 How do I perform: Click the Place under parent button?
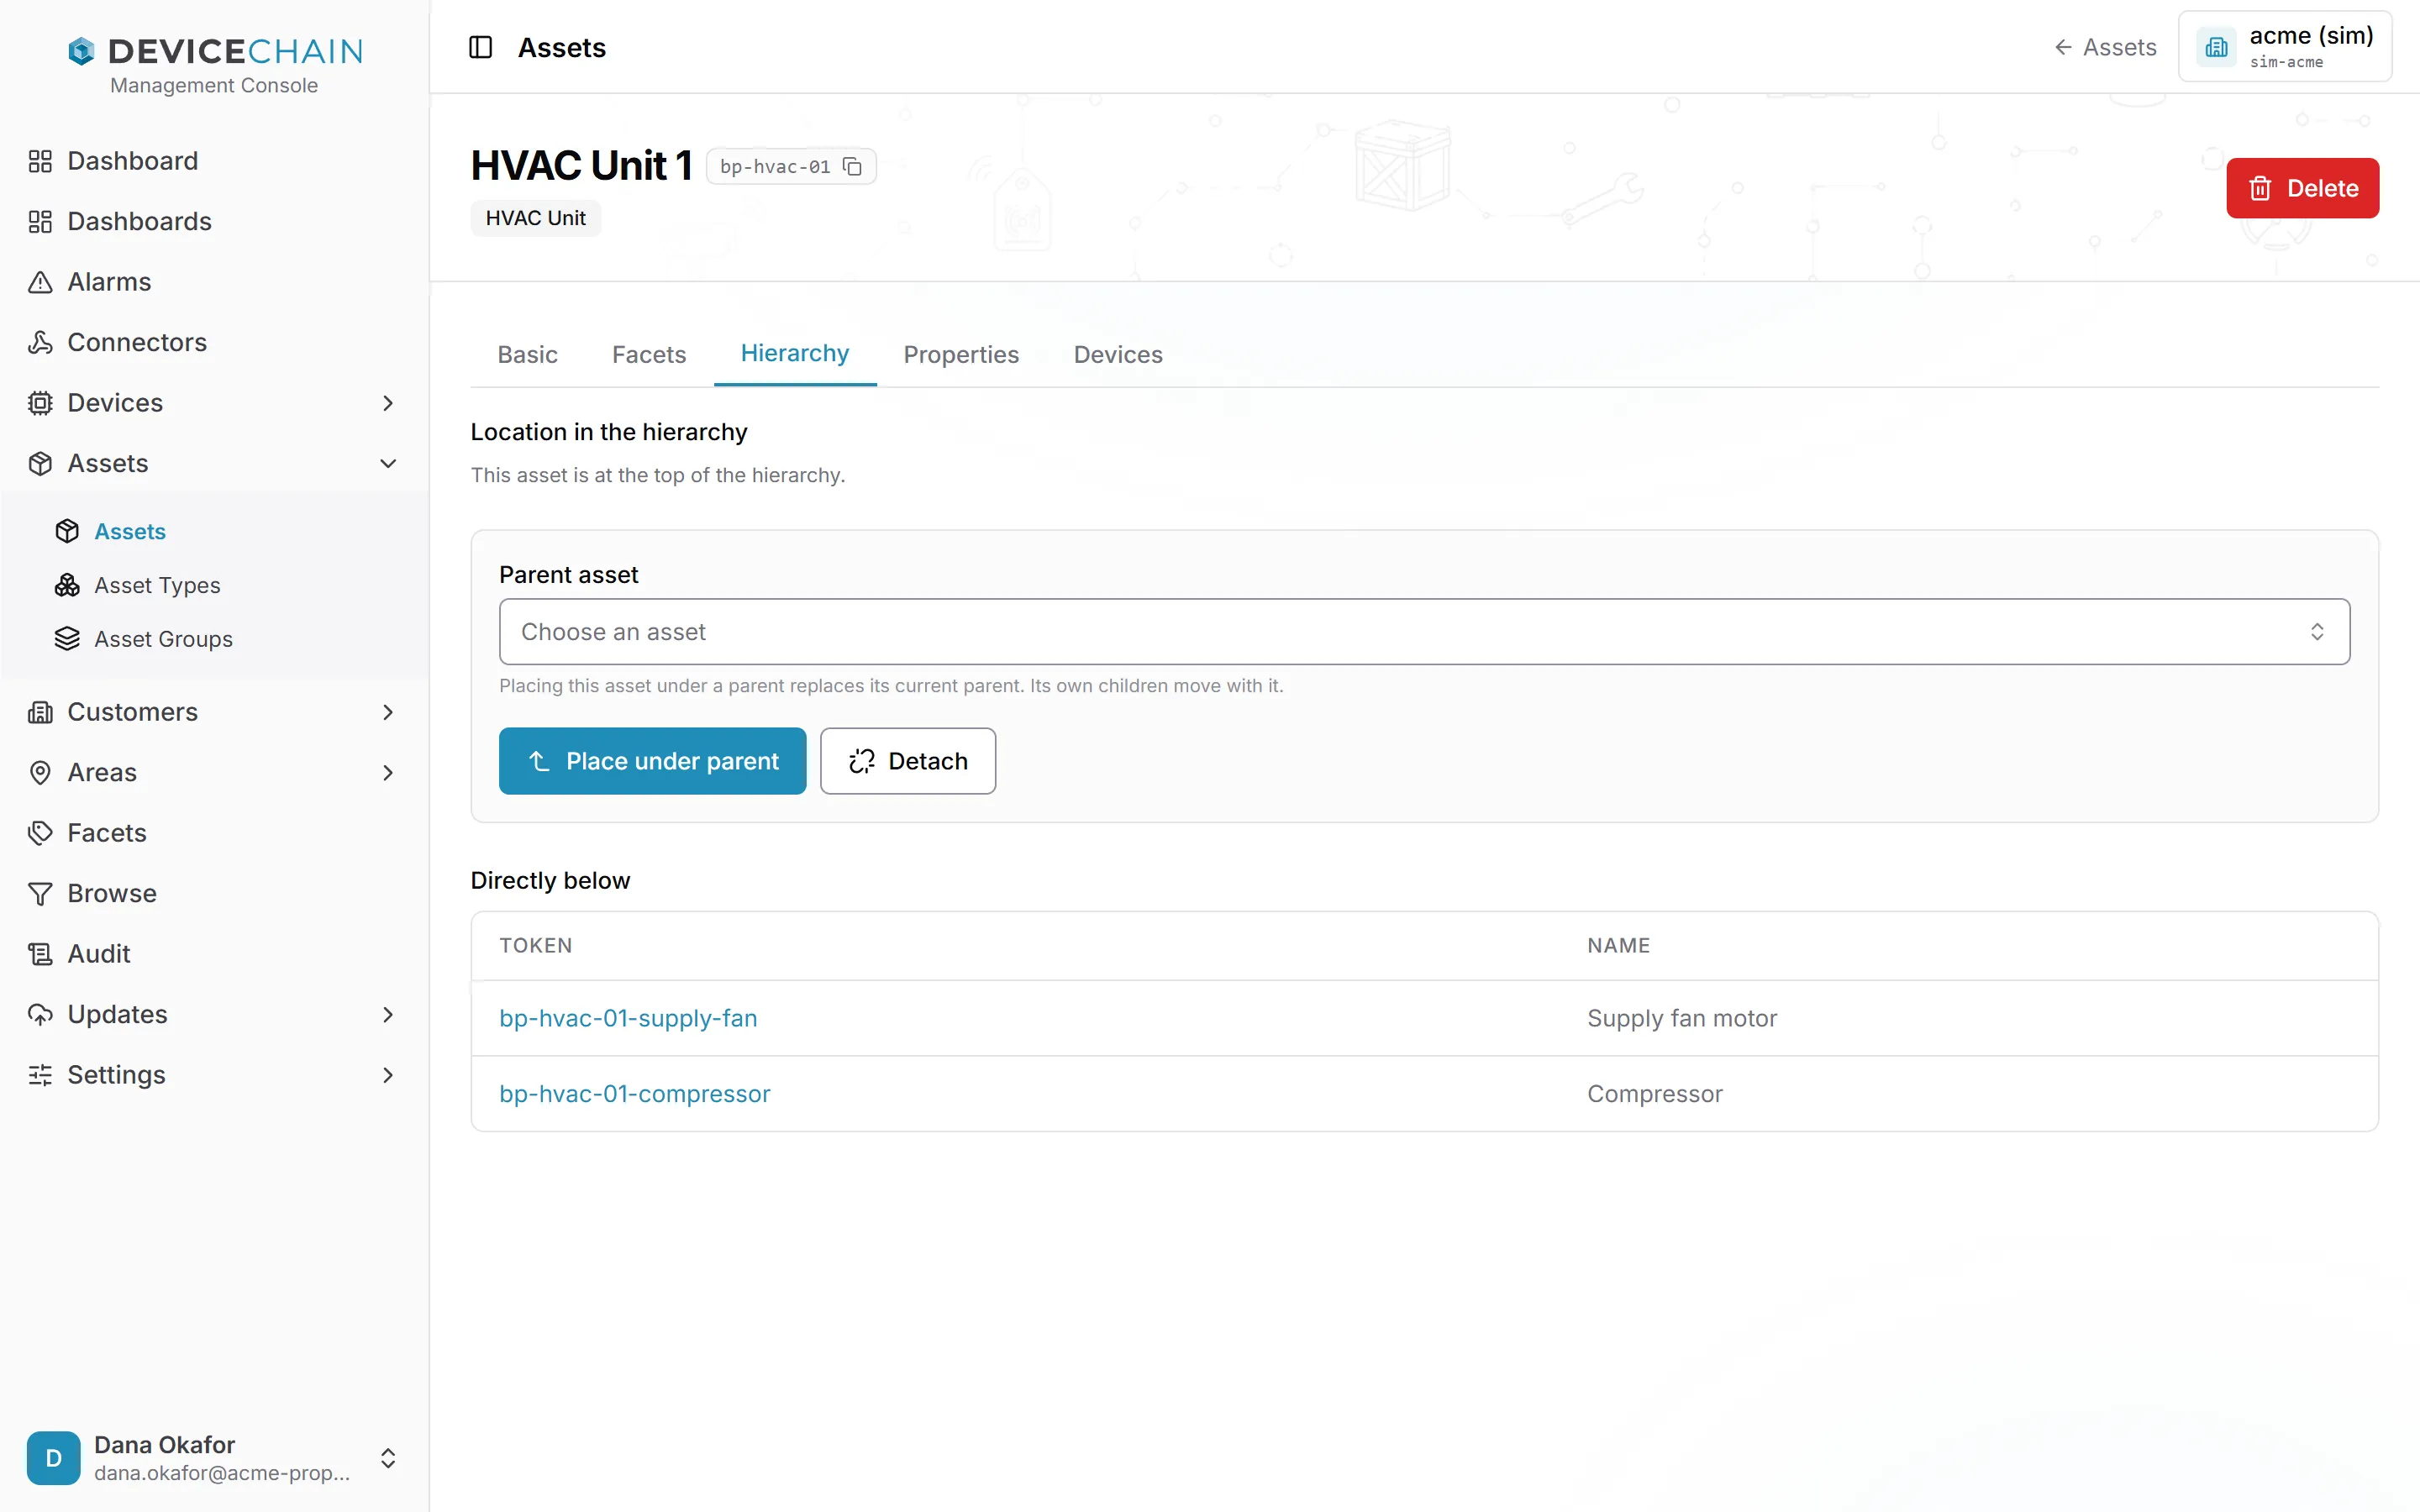click(652, 761)
